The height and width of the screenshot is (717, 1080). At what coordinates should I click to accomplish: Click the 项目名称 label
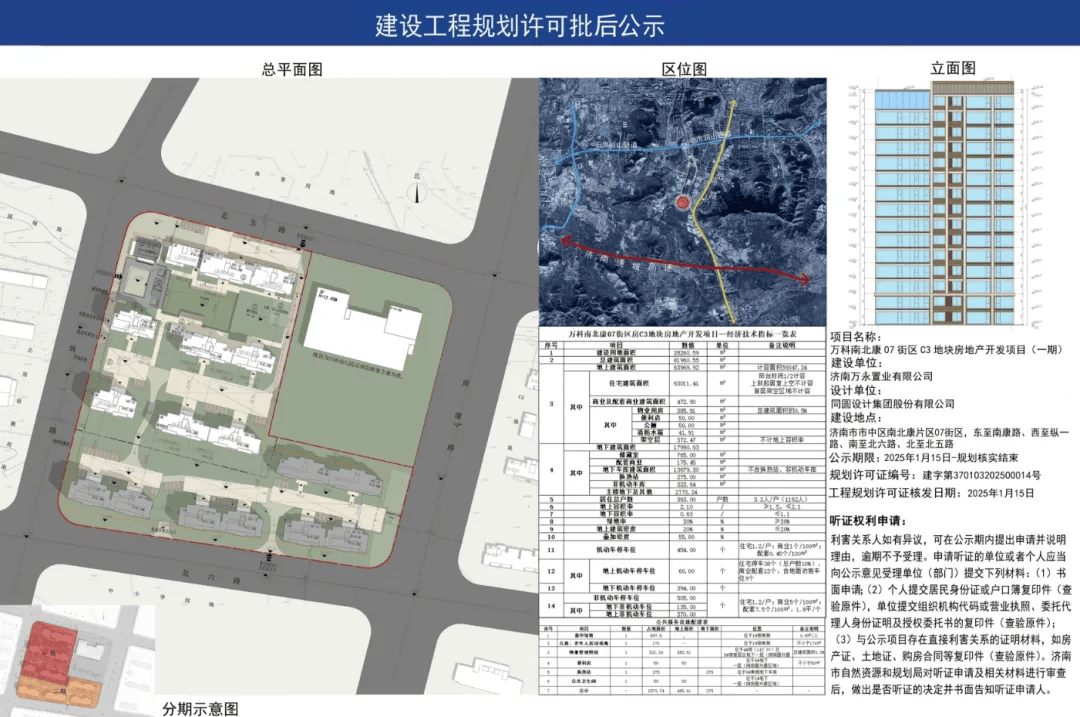857,336
